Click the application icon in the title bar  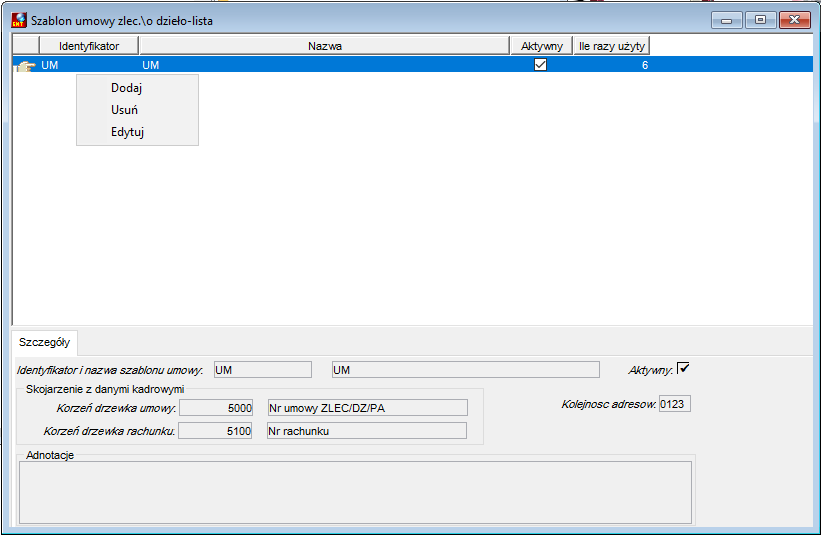pyautogui.click(x=19, y=20)
